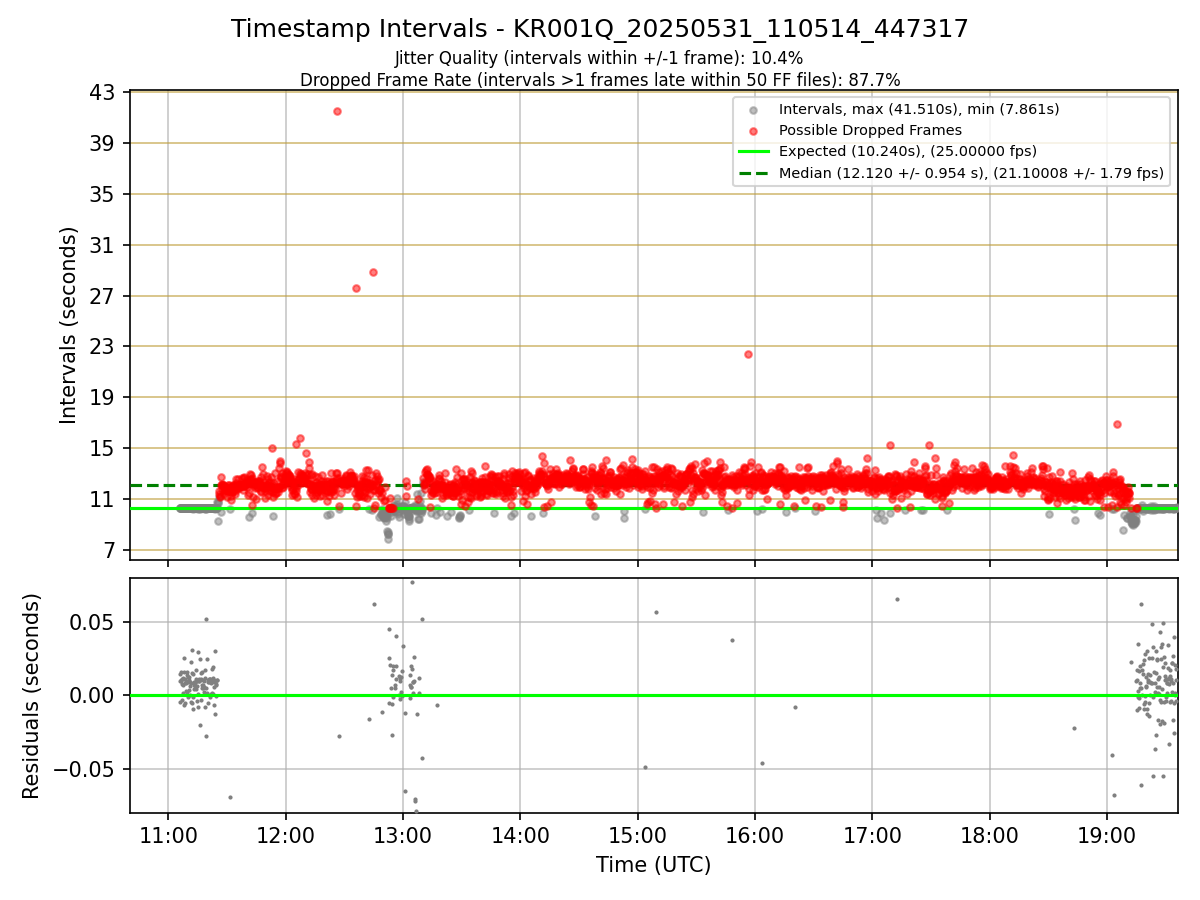
Task: Click the Jitter Quality 10.4% subtitle
Action: [599, 58]
